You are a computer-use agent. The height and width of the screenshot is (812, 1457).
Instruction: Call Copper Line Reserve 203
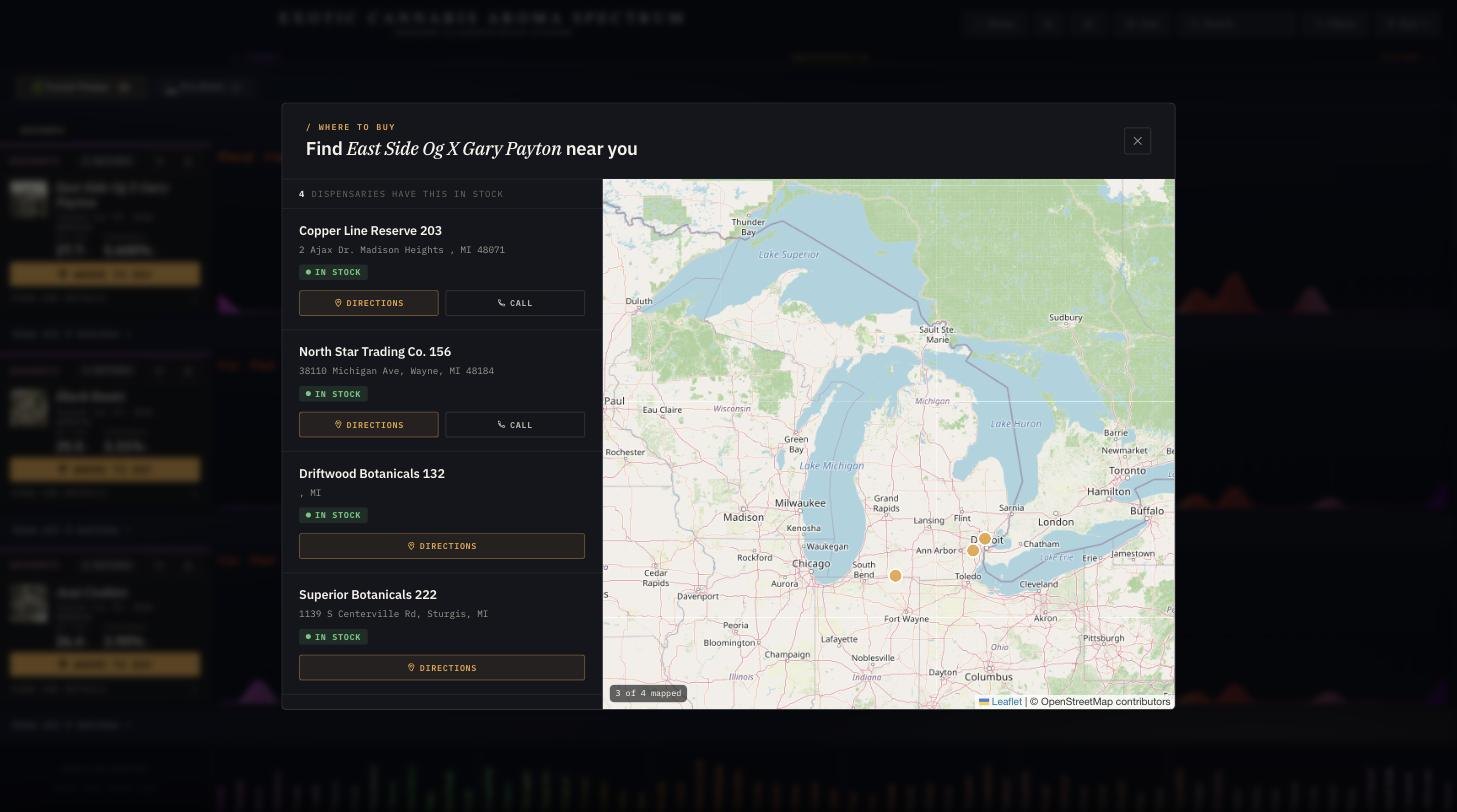click(x=515, y=303)
